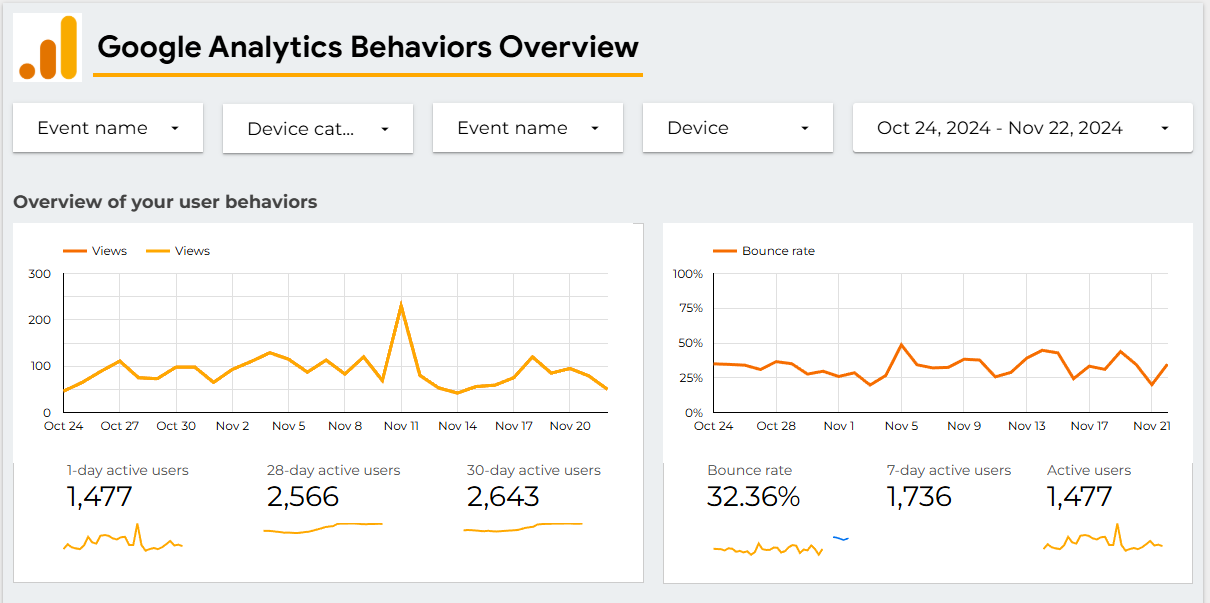This screenshot has width=1210, height=603.
Task: Click the 200 y-axis label on Views chart
Action: 40,320
